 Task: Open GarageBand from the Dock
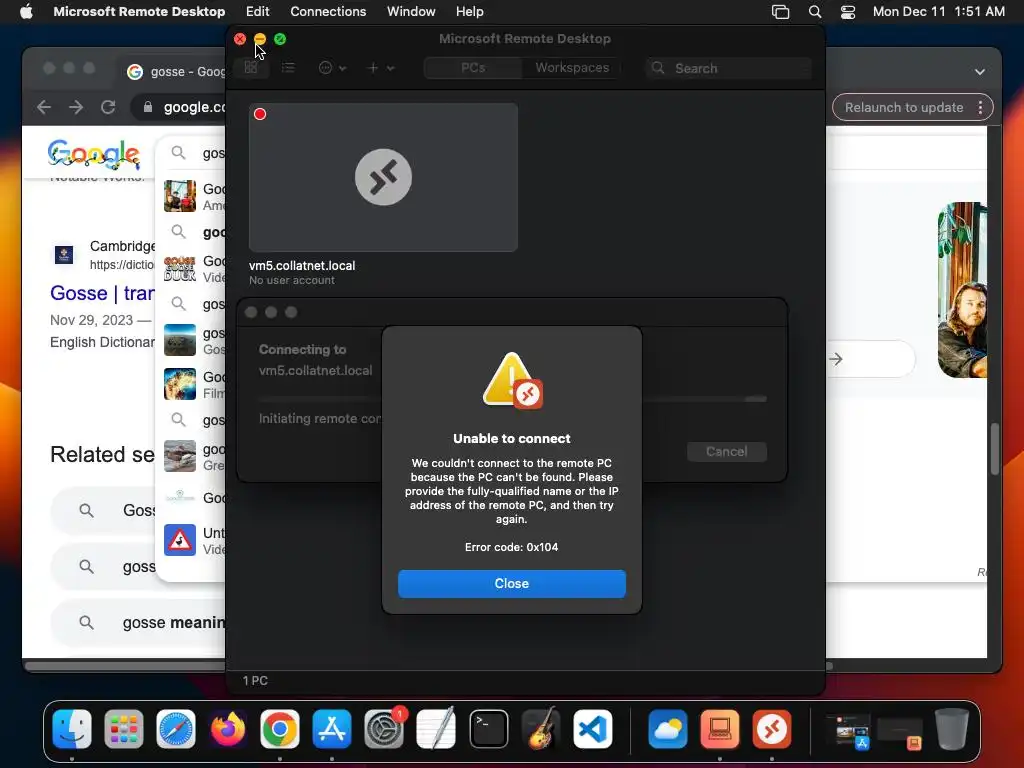tap(541, 729)
